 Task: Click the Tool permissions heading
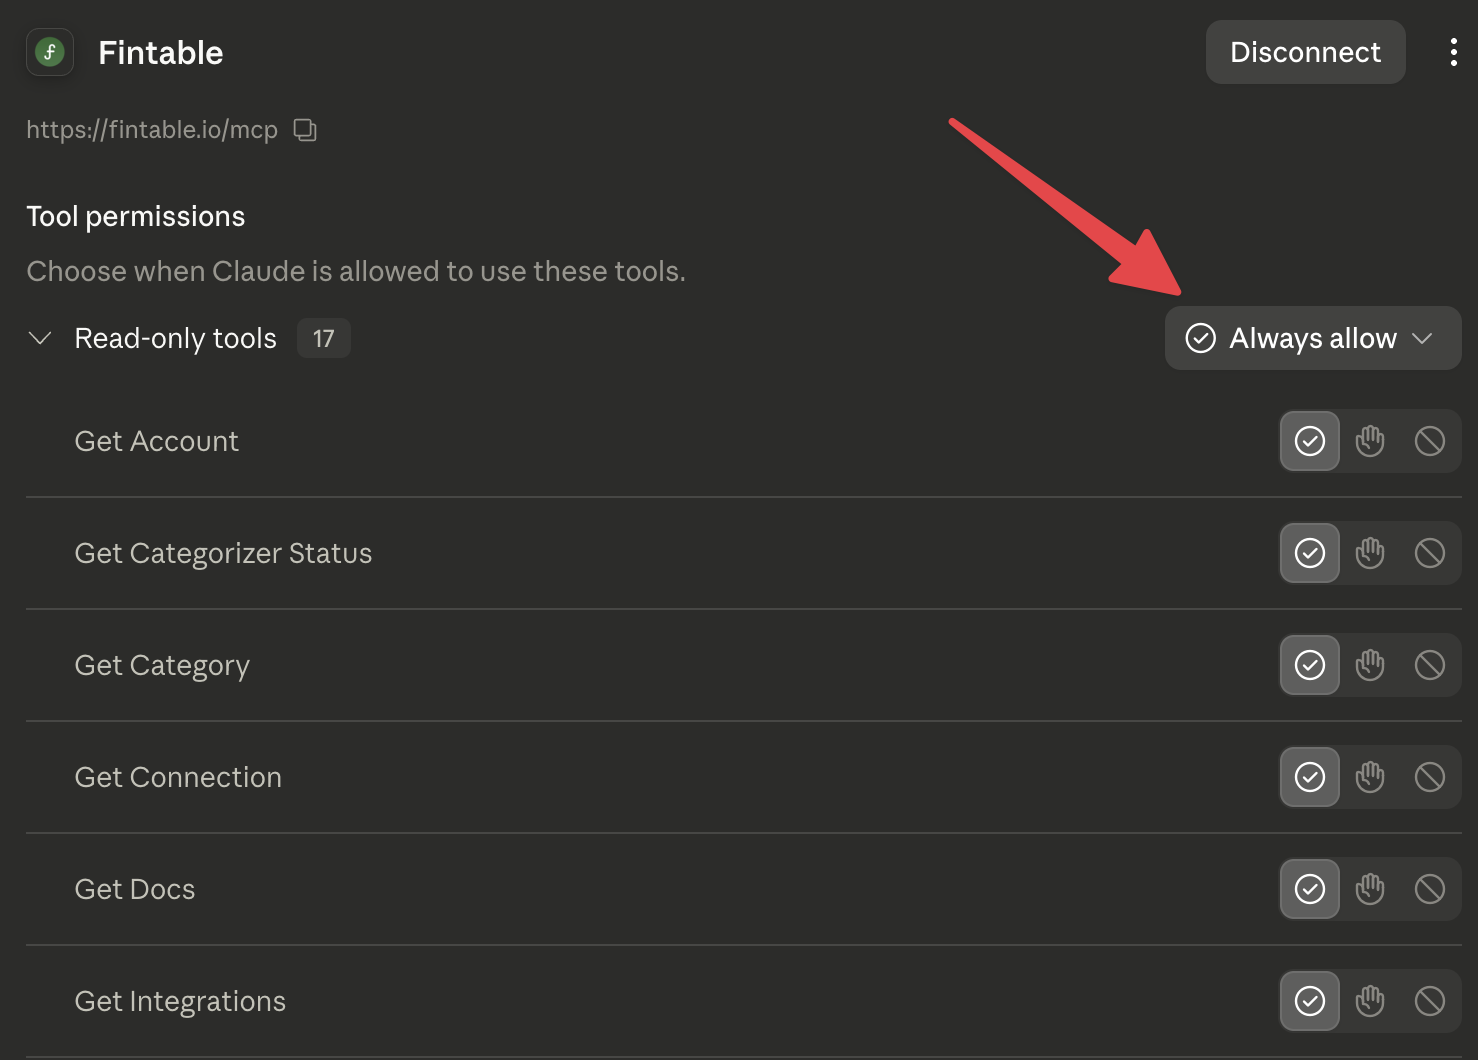136,217
